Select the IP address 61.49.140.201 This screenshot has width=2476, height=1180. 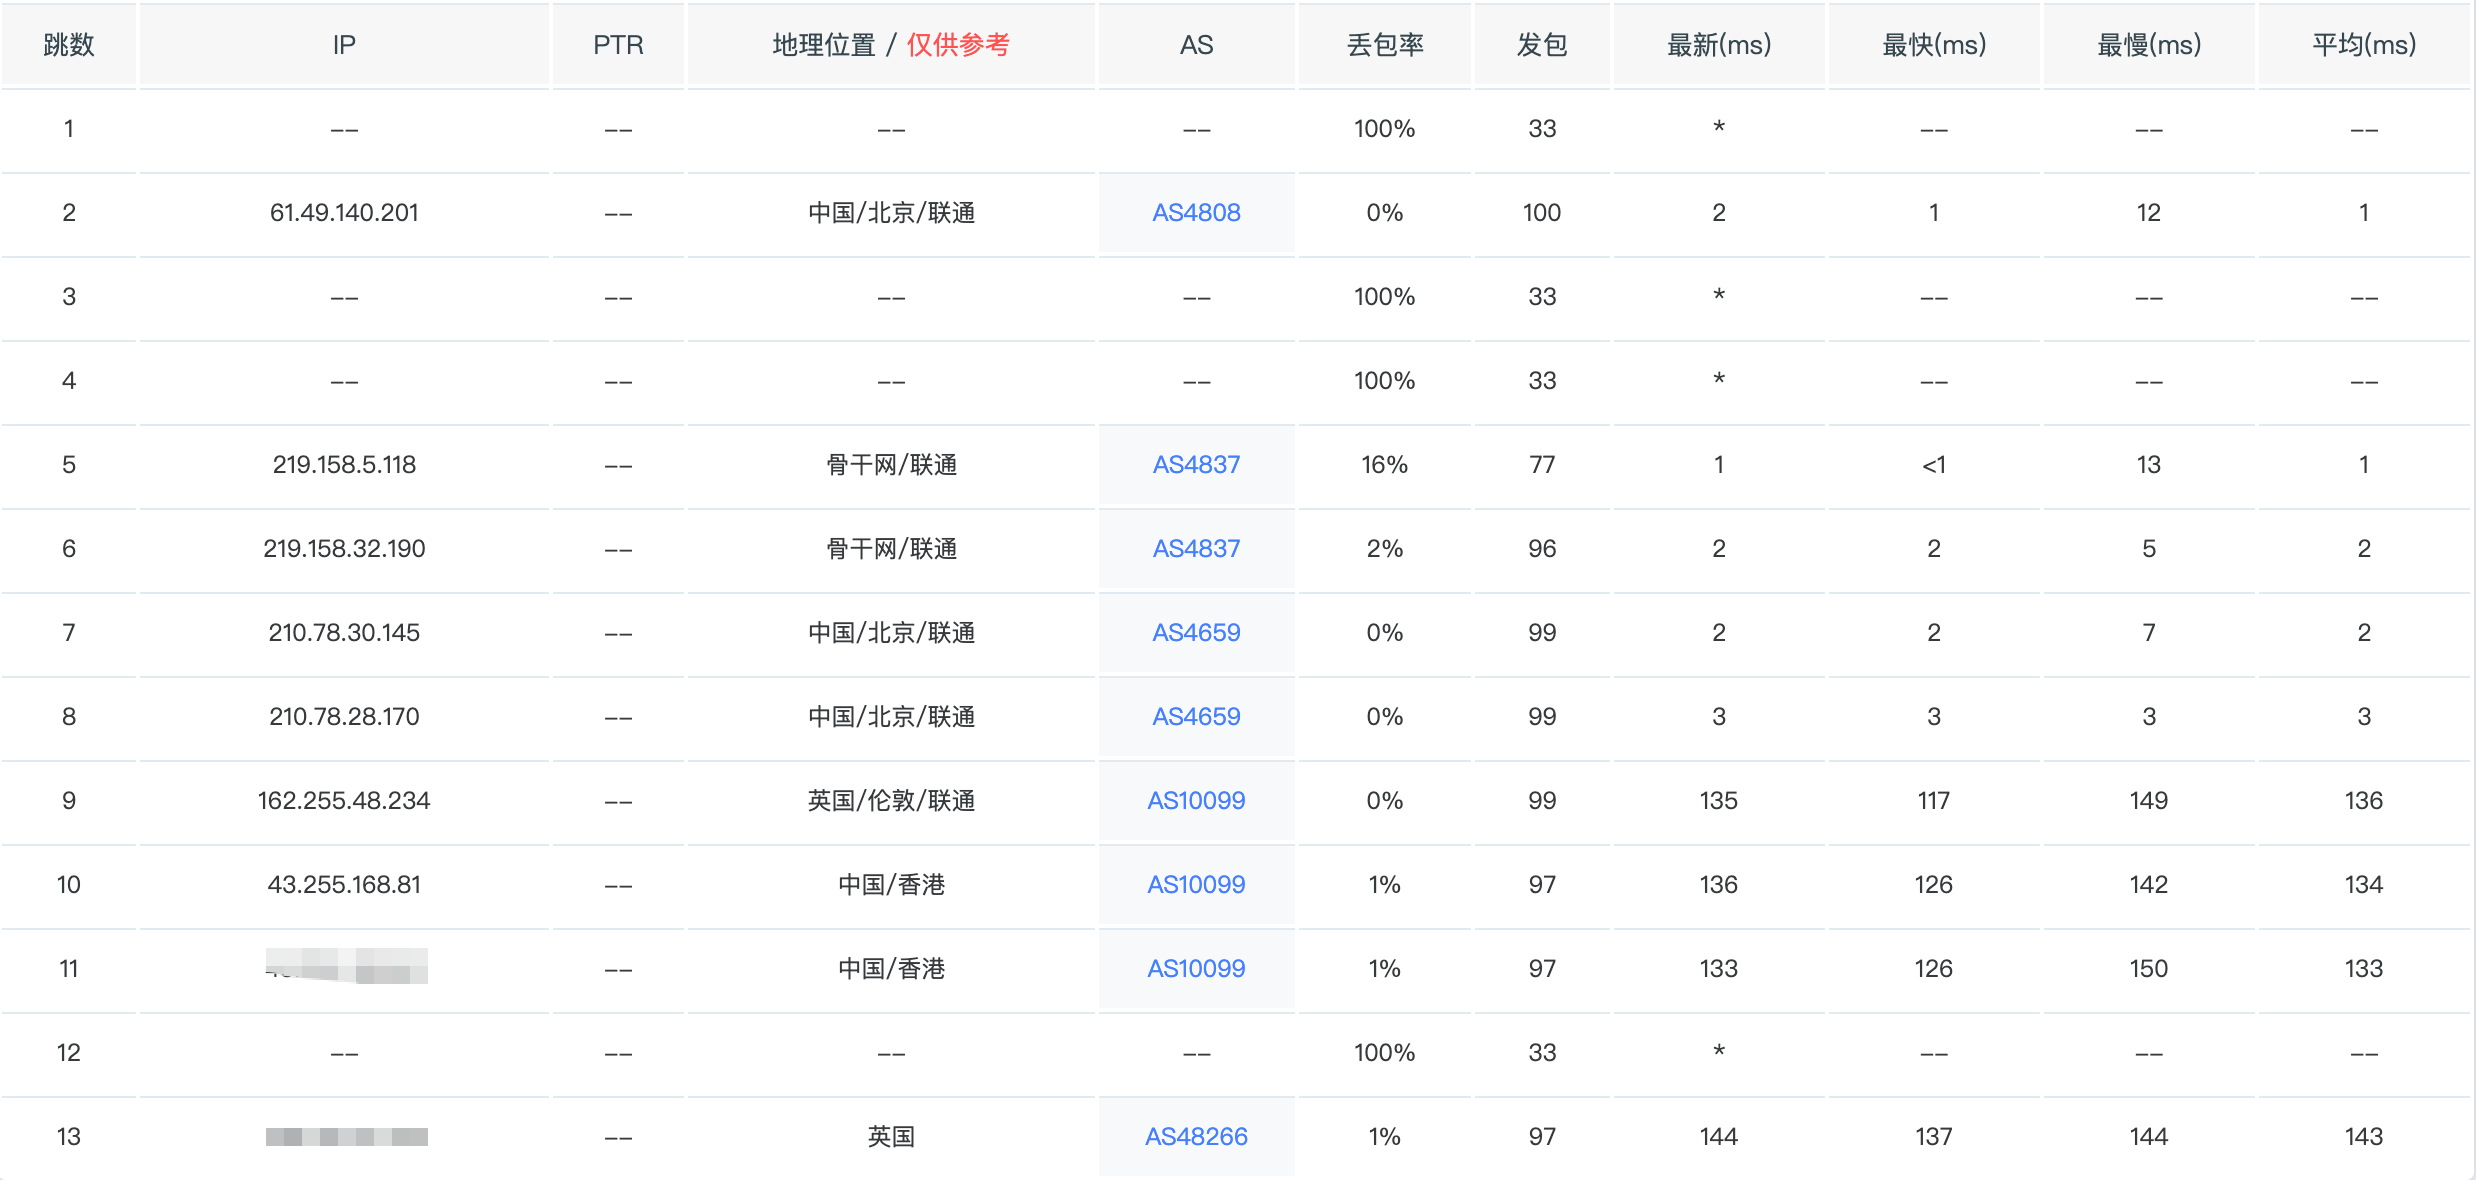point(344,213)
